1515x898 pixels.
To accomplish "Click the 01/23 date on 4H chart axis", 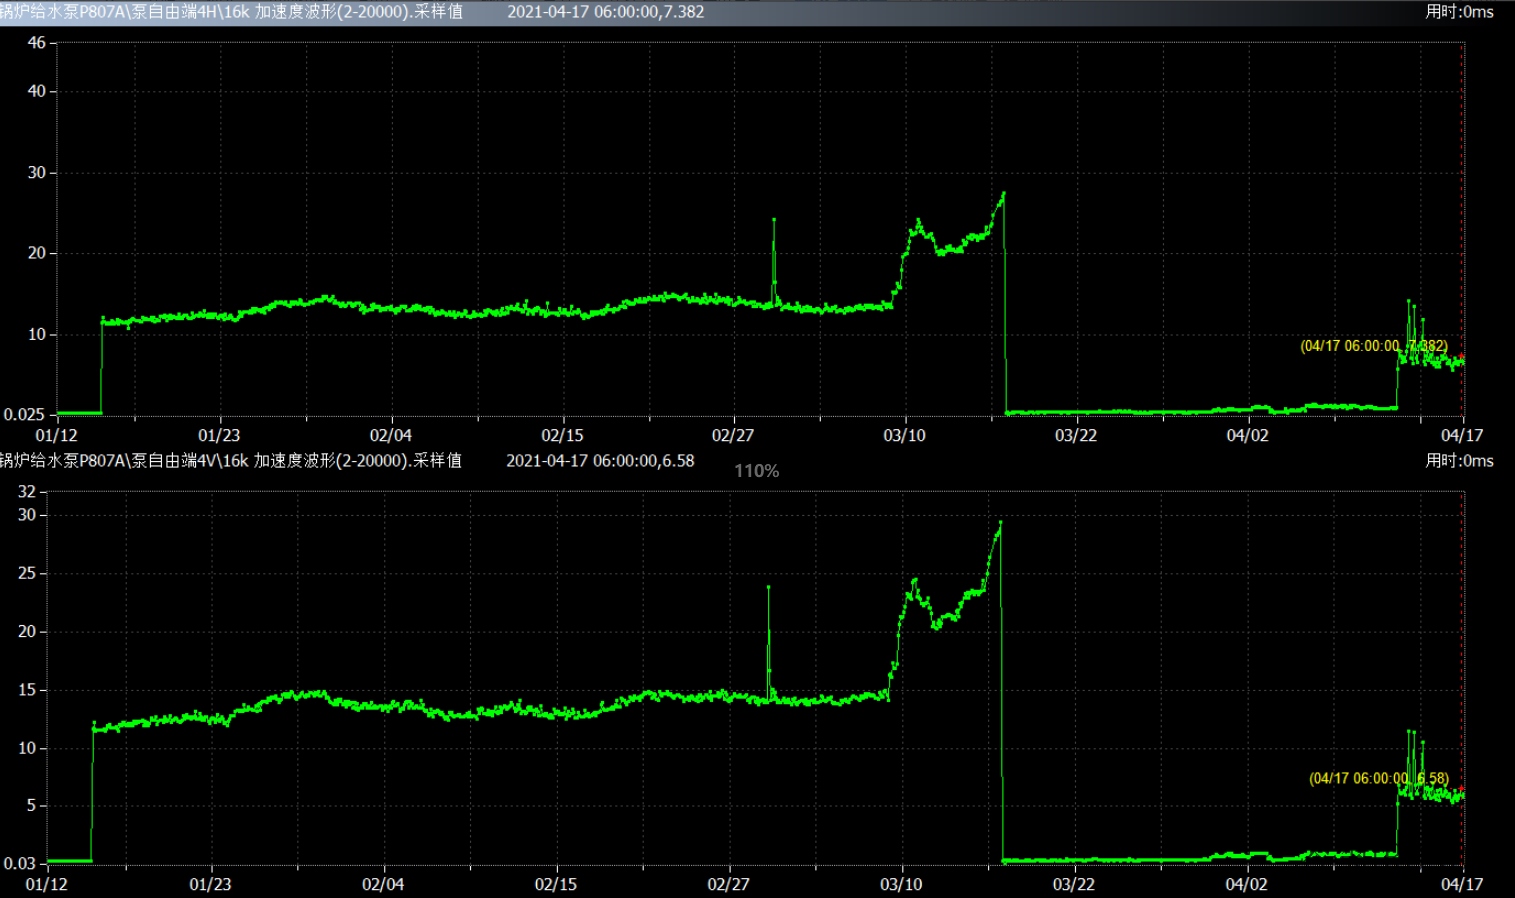I will pyautogui.click(x=219, y=435).
